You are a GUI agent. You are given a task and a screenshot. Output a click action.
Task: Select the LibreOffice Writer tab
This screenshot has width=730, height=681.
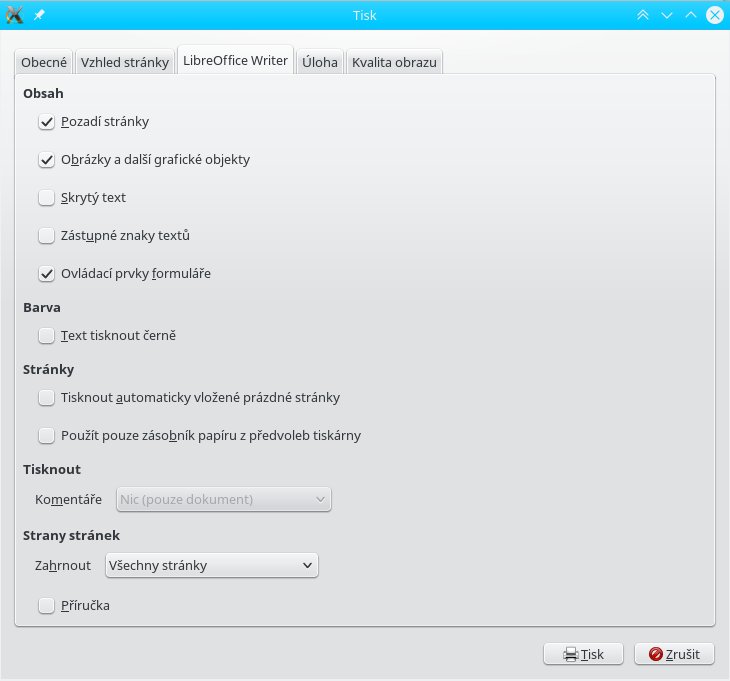click(235, 60)
